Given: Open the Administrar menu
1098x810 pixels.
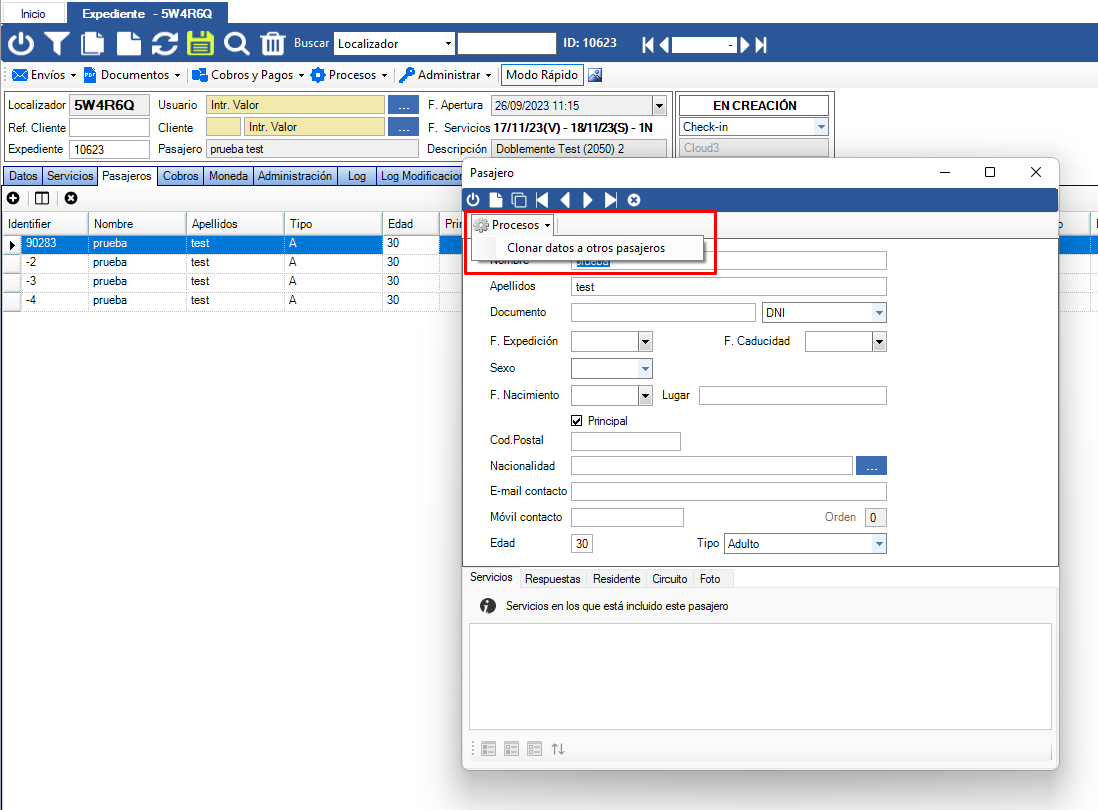Looking at the screenshot, I should pos(444,75).
